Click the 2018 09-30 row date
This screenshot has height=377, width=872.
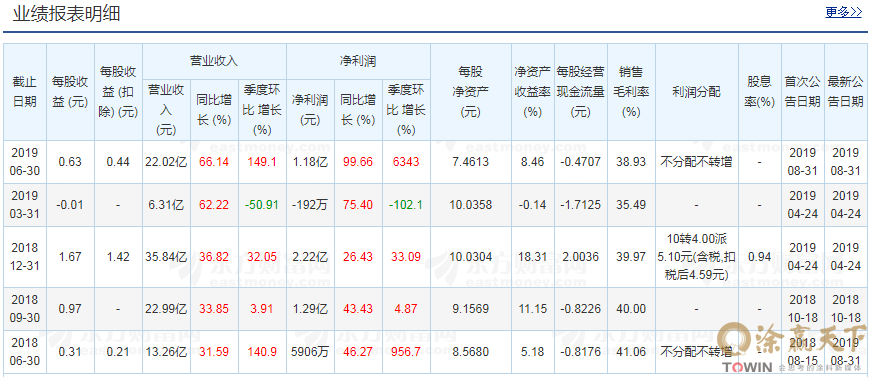[25, 309]
